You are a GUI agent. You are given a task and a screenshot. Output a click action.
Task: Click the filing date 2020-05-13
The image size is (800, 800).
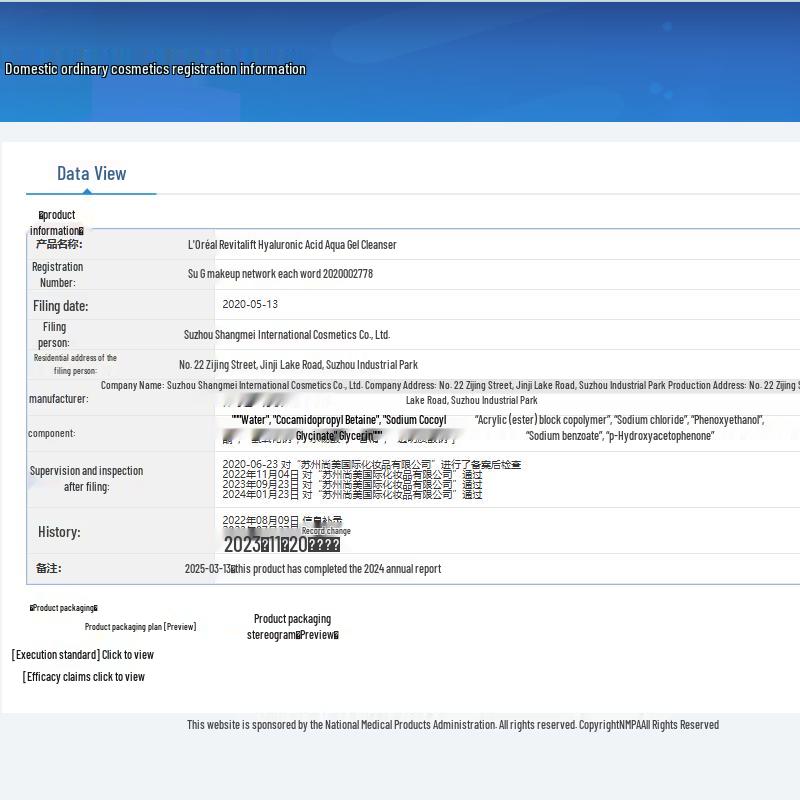tap(250, 304)
